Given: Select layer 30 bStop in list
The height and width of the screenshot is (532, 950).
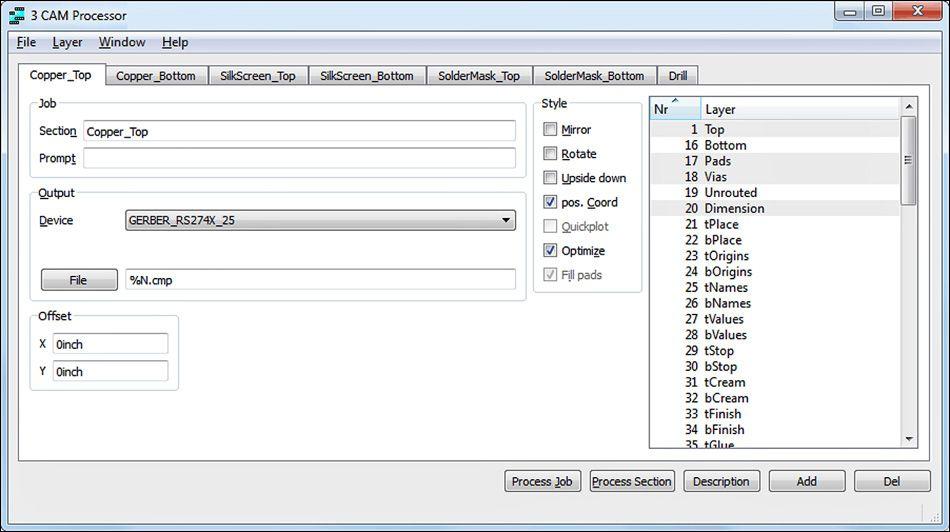Looking at the screenshot, I should [776, 366].
